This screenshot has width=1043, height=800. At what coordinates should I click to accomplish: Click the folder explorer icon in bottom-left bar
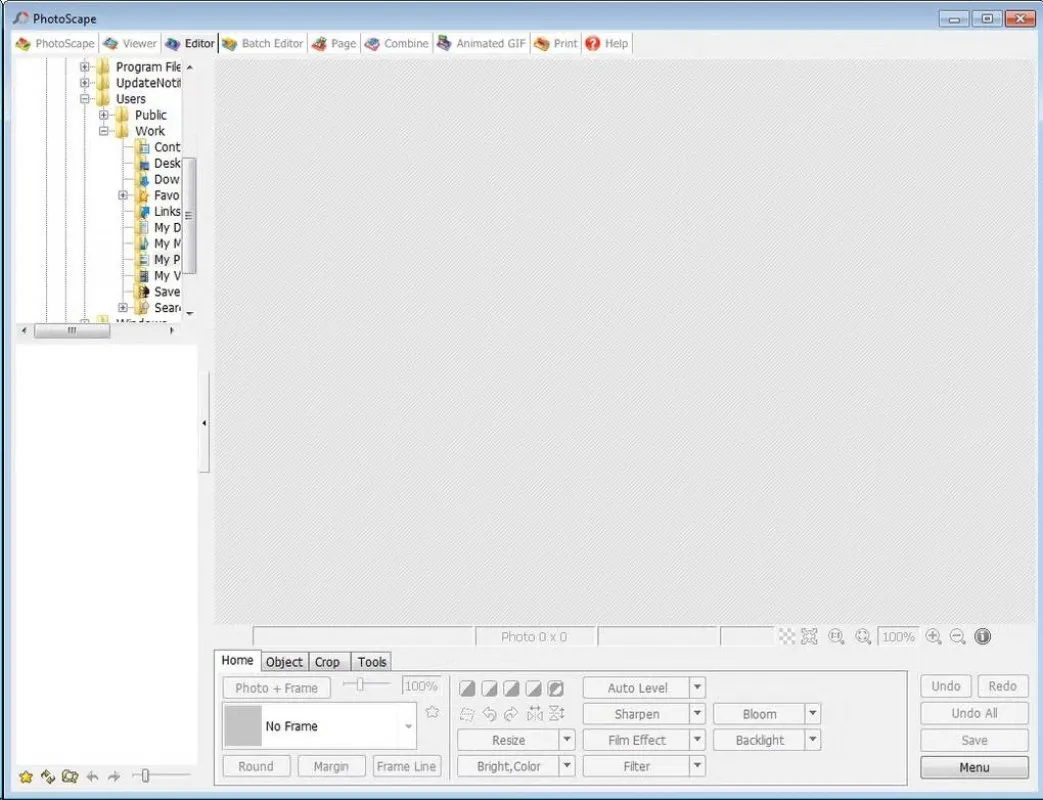tap(70, 776)
